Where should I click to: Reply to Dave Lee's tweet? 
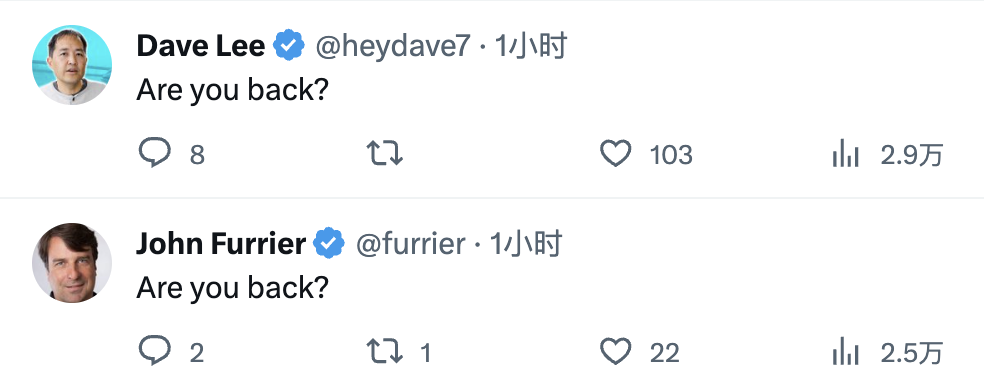154,153
